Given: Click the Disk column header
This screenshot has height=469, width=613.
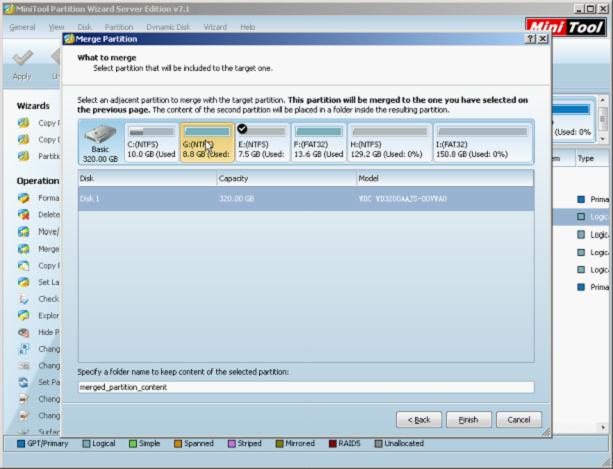Looking at the screenshot, I should coord(147,178).
